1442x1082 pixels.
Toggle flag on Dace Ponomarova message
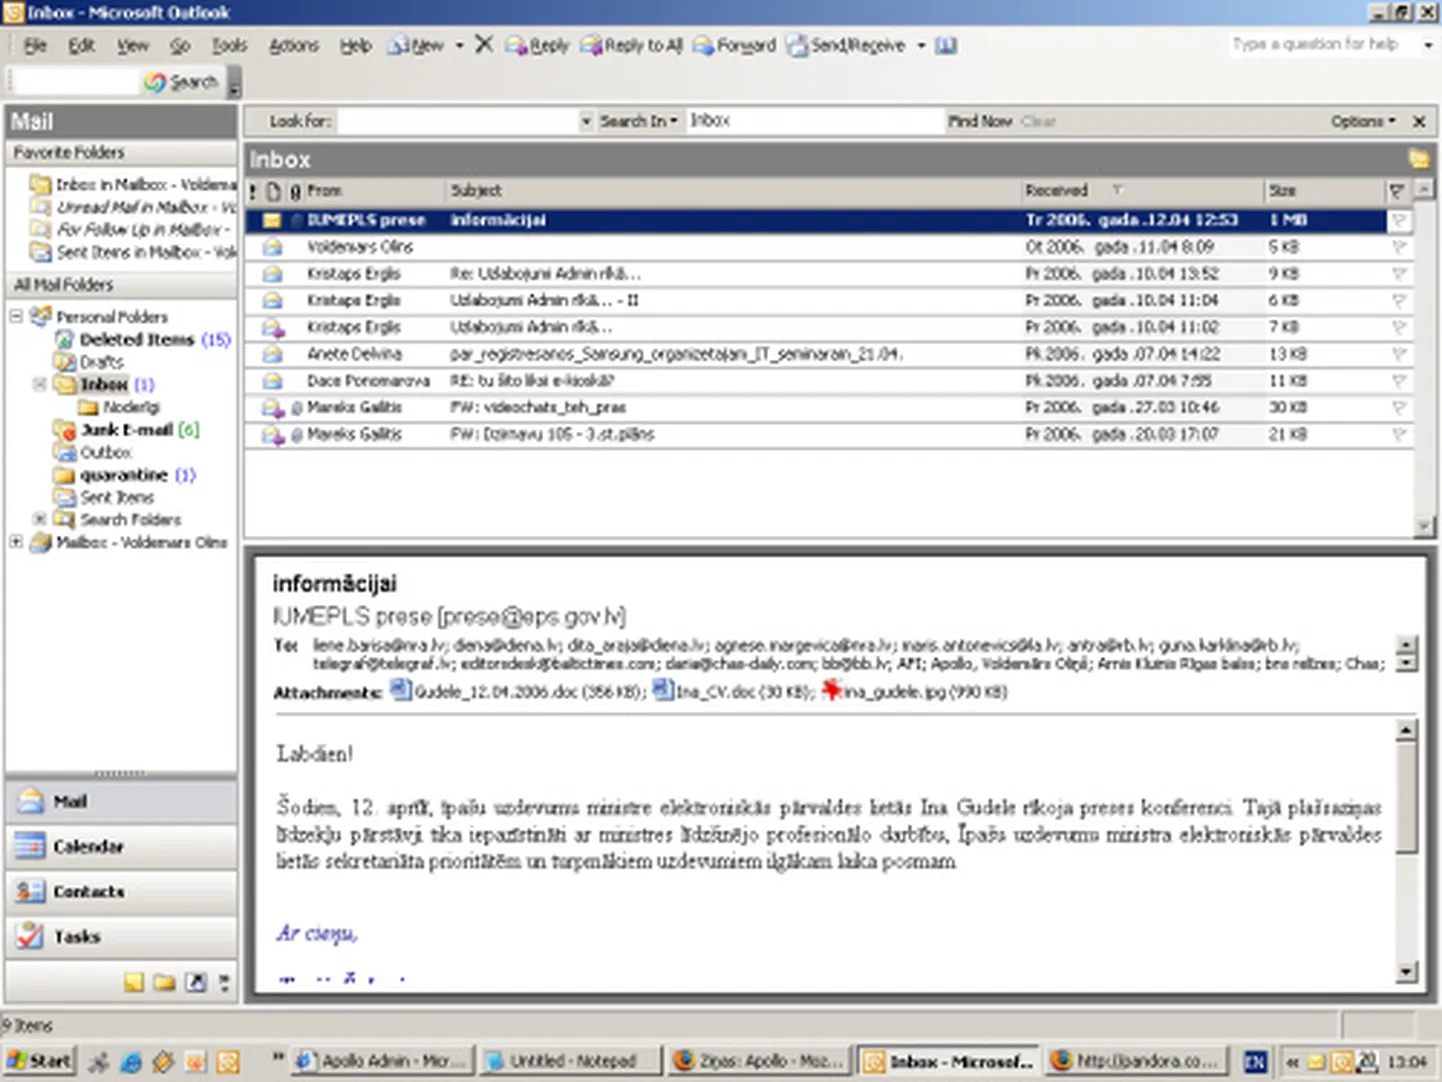[1399, 381]
